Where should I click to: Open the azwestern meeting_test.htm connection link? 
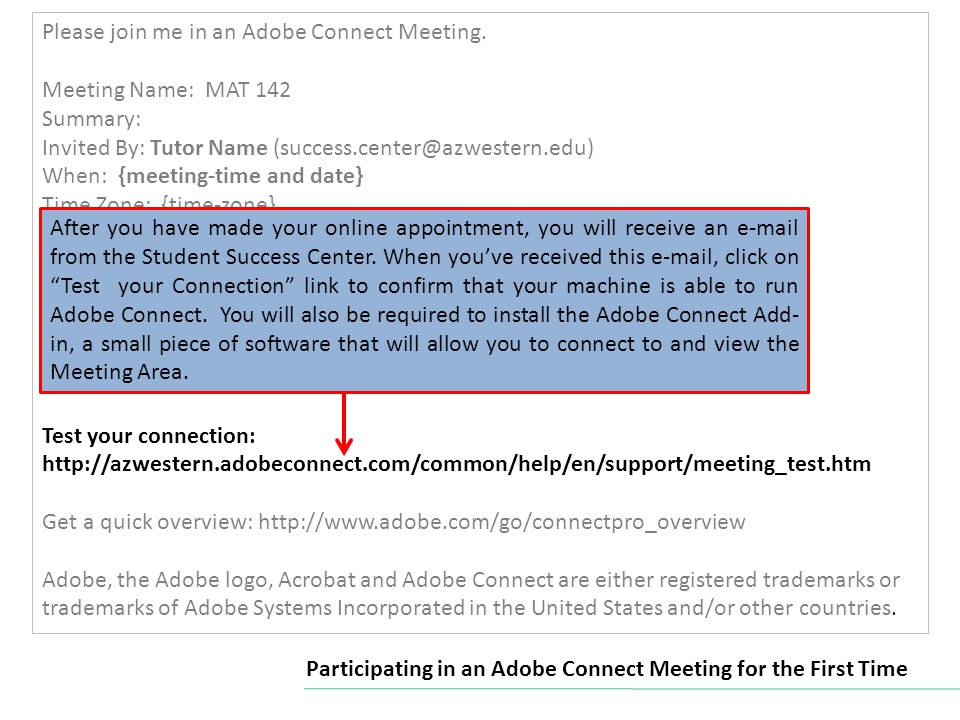pos(456,464)
